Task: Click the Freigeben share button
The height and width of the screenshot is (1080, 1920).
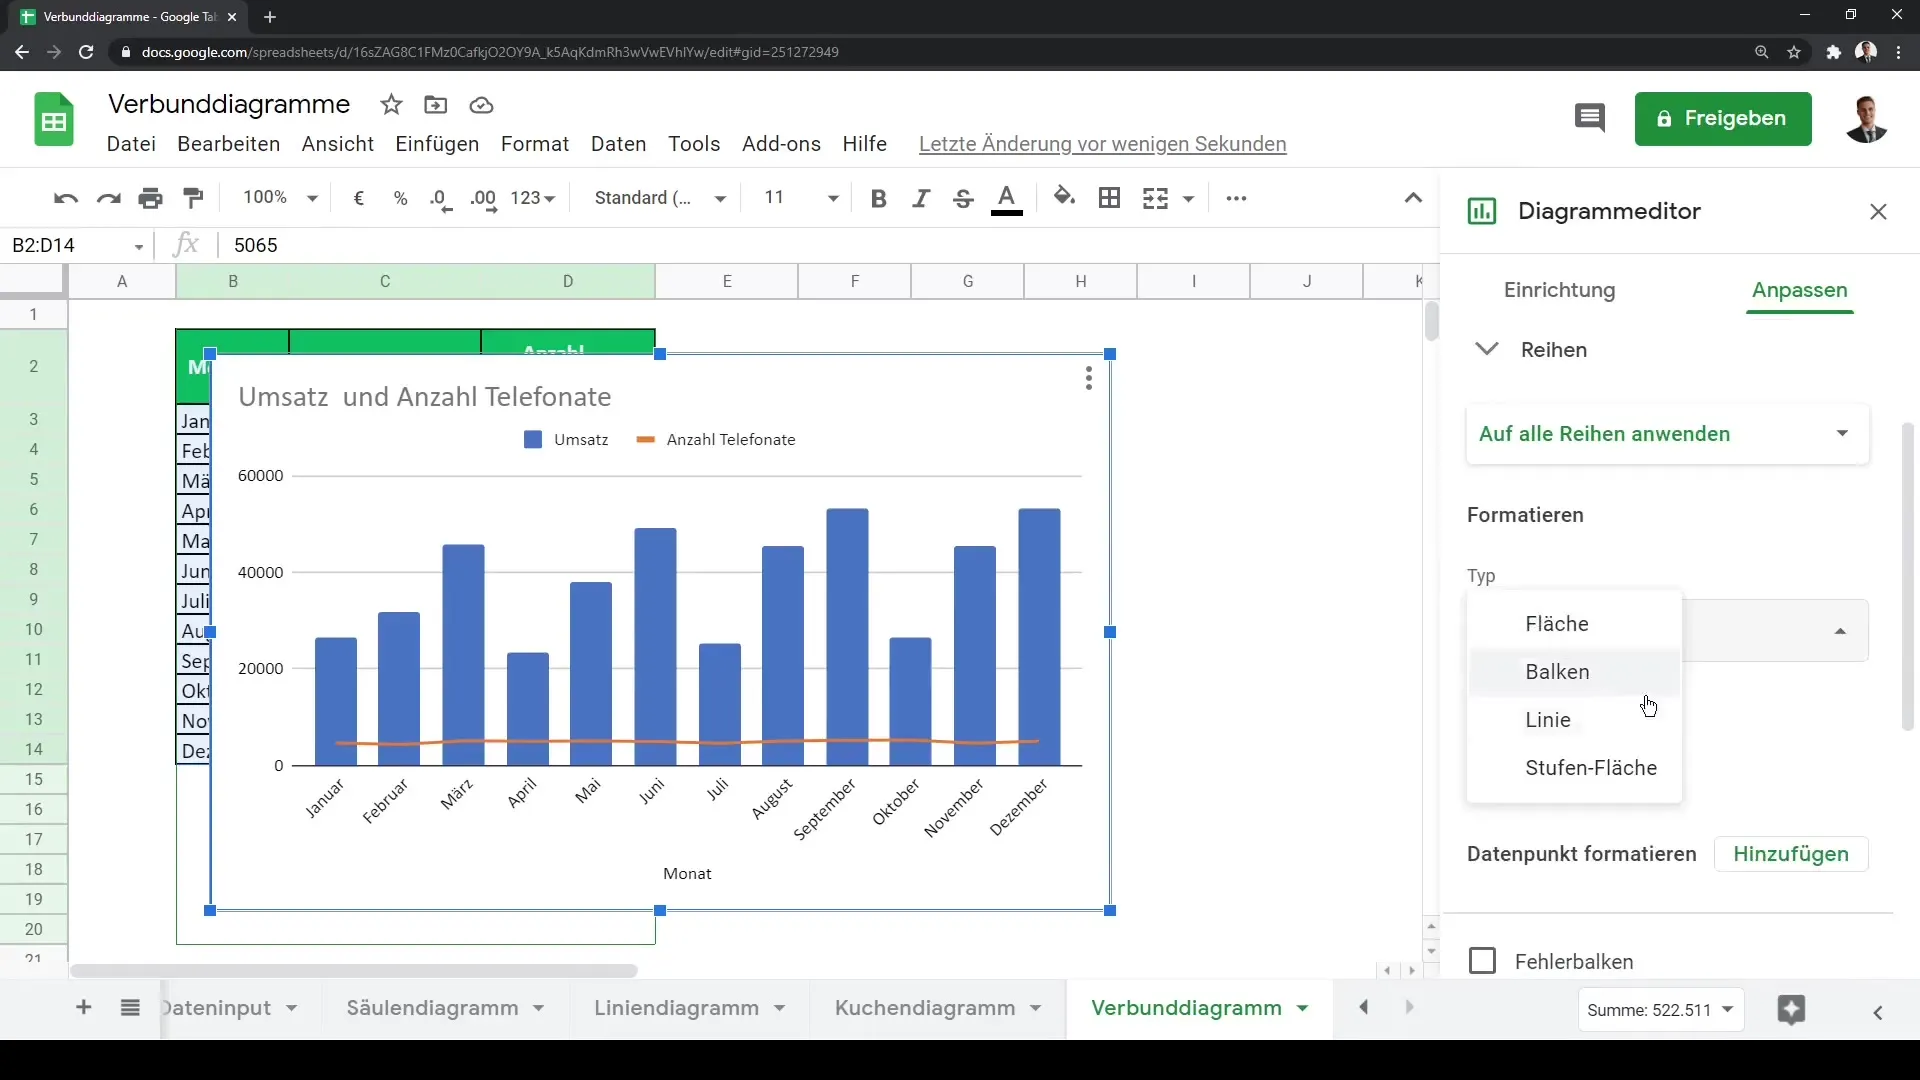Action: (1722, 118)
